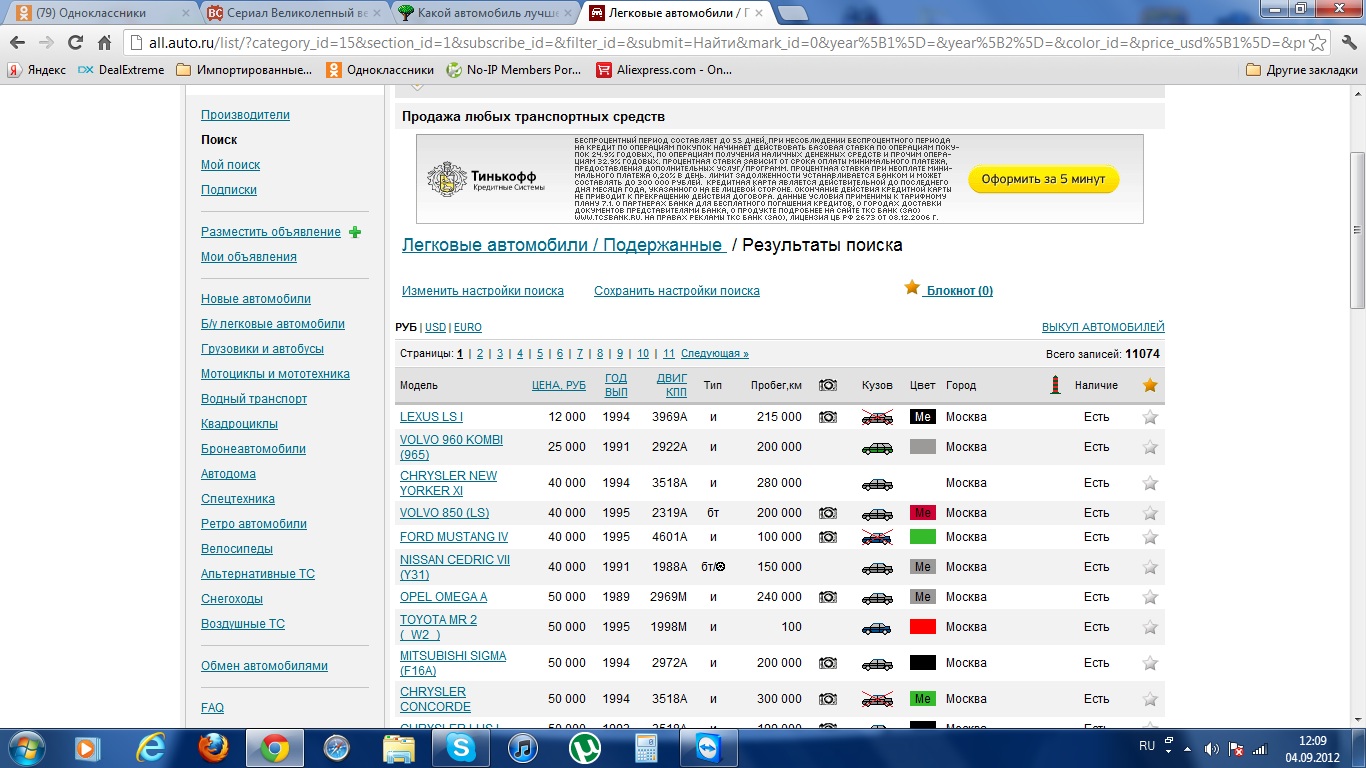The height and width of the screenshot is (768, 1366).
Task: Switch prices to USD
Action: point(435,327)
